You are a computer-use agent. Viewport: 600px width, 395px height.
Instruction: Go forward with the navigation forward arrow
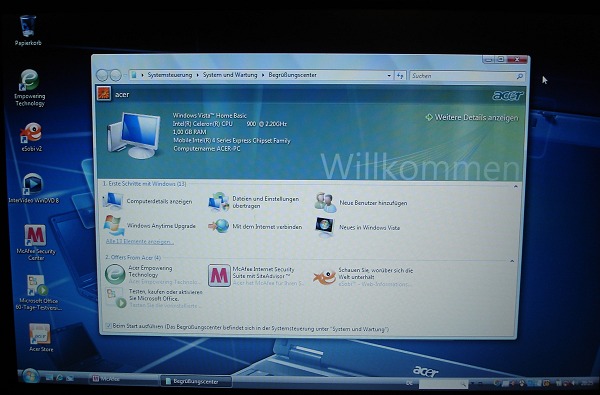click(116, 75)
